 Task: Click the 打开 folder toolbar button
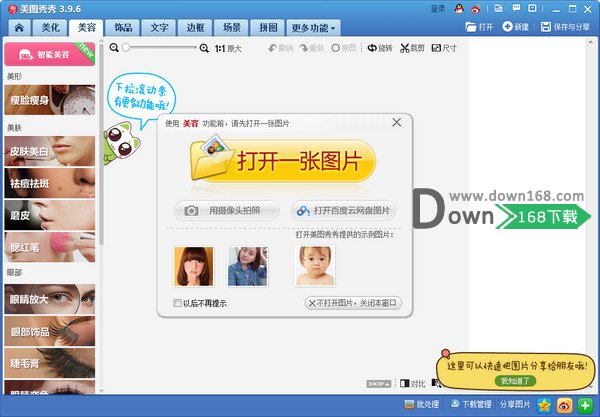click(x=479, y=27)
